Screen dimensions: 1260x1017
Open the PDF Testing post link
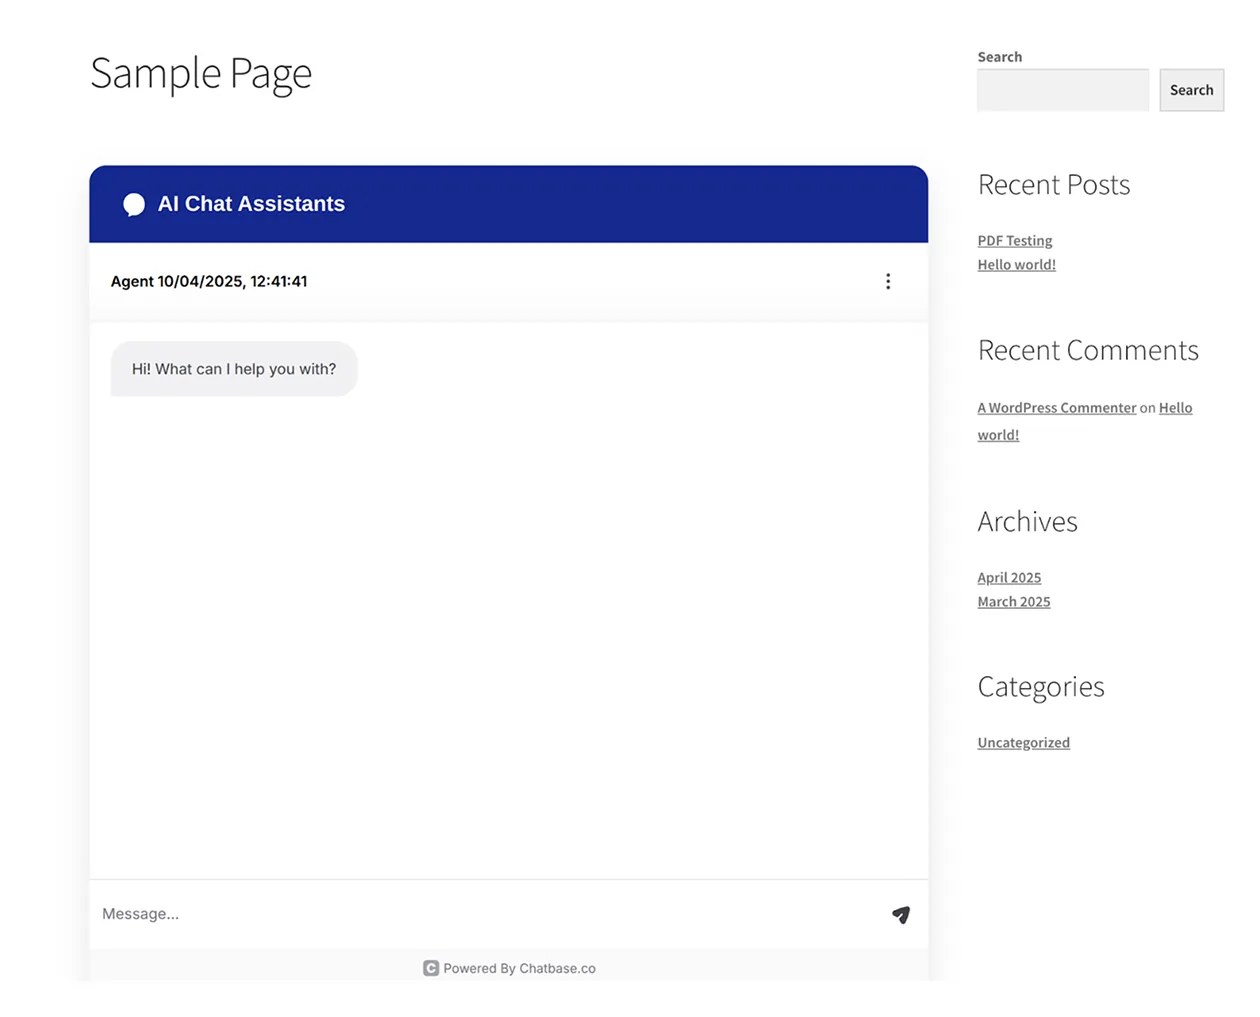[1015, 241]
